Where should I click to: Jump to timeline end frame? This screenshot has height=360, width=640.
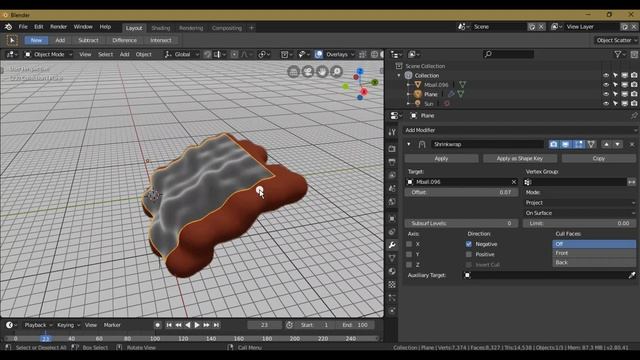tap(216, 325)
